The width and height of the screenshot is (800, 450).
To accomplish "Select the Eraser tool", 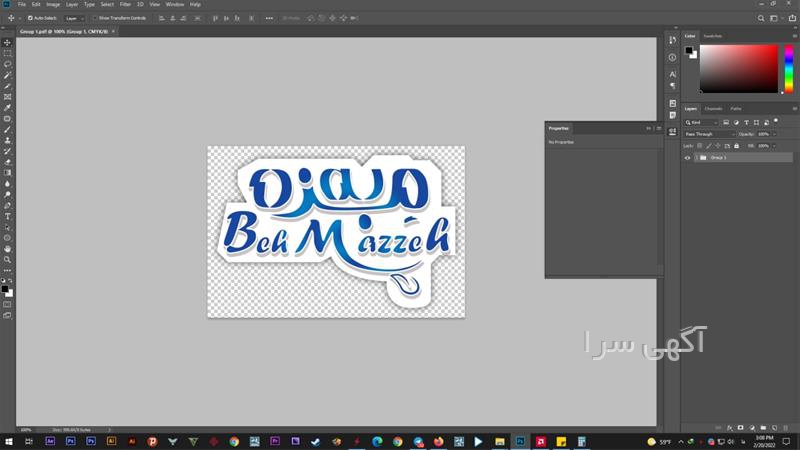I will (x=7, y=162).
